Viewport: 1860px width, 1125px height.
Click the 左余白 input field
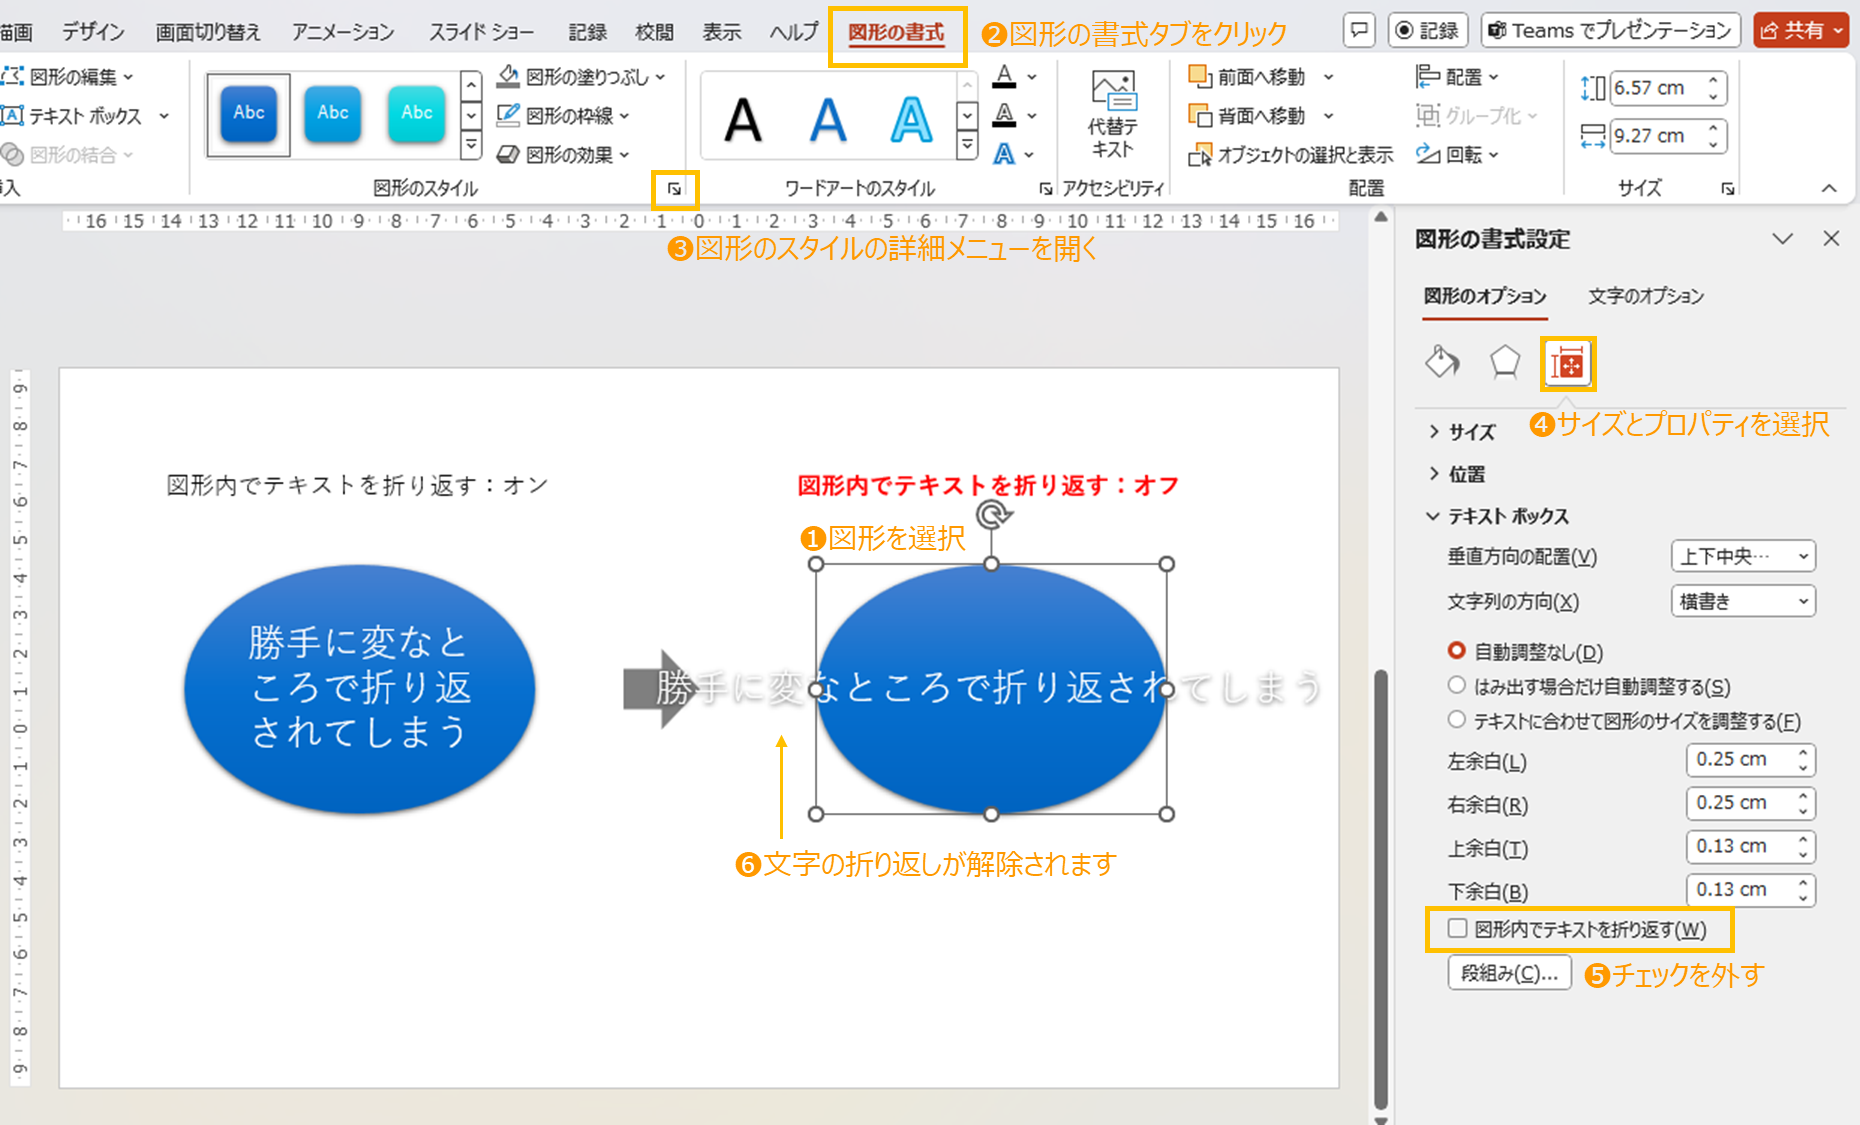1749,760
